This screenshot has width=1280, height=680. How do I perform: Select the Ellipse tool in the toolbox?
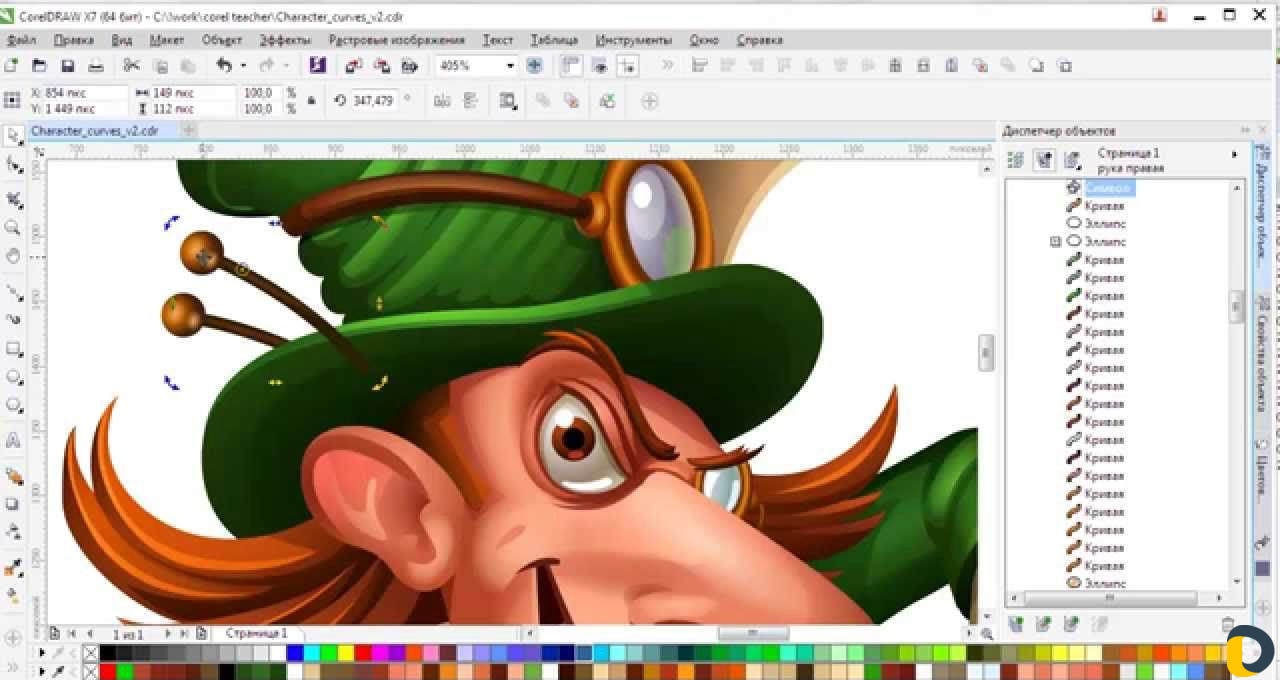coord(13,377)
